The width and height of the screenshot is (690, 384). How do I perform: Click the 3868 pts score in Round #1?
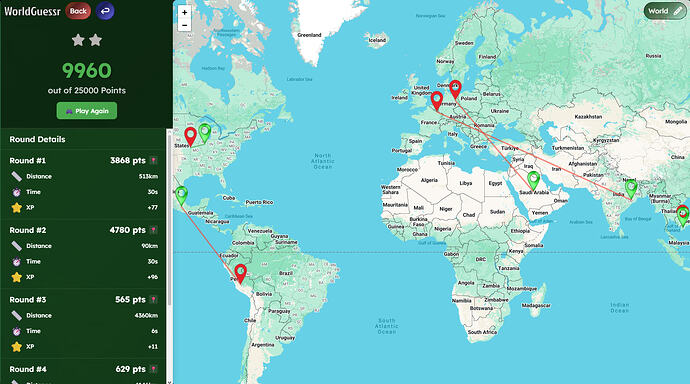(x=128, y=161)
